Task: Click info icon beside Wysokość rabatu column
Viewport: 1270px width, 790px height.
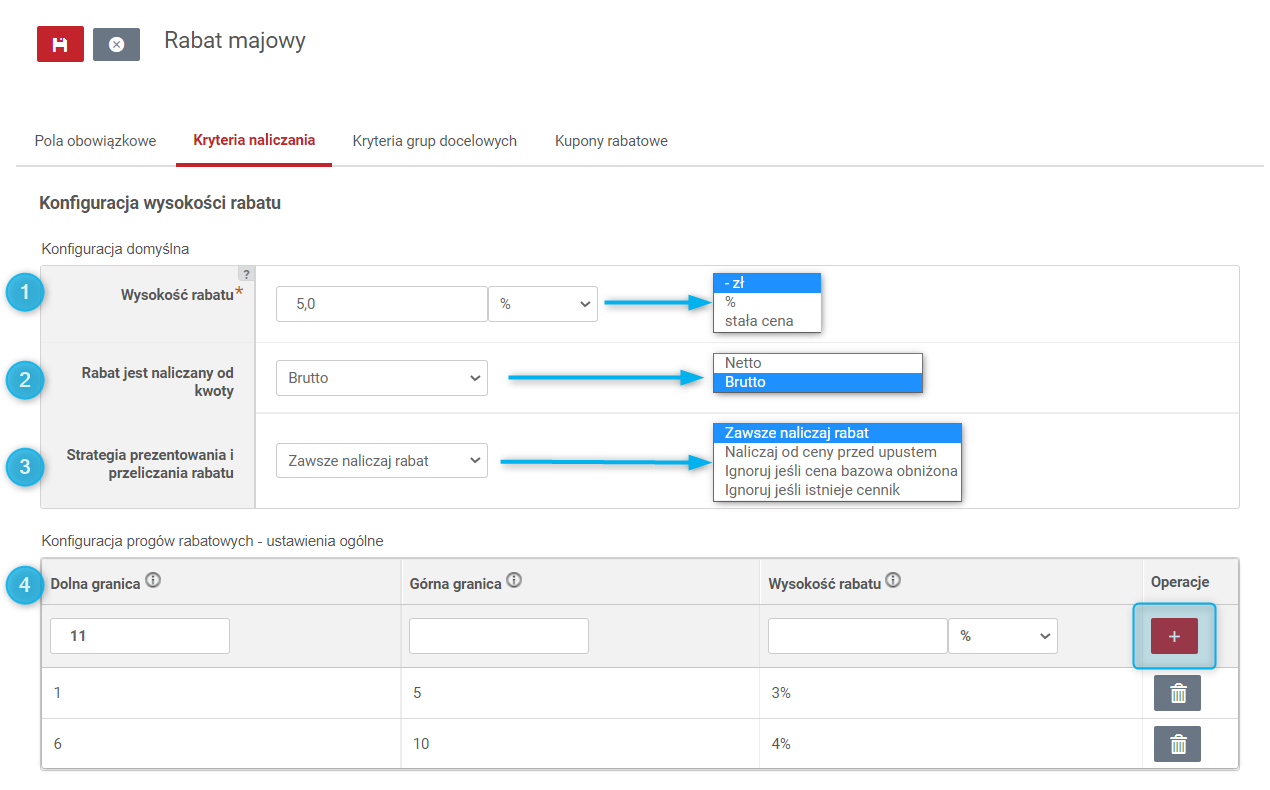Action: pyautogui.click(x=893, y=581)
